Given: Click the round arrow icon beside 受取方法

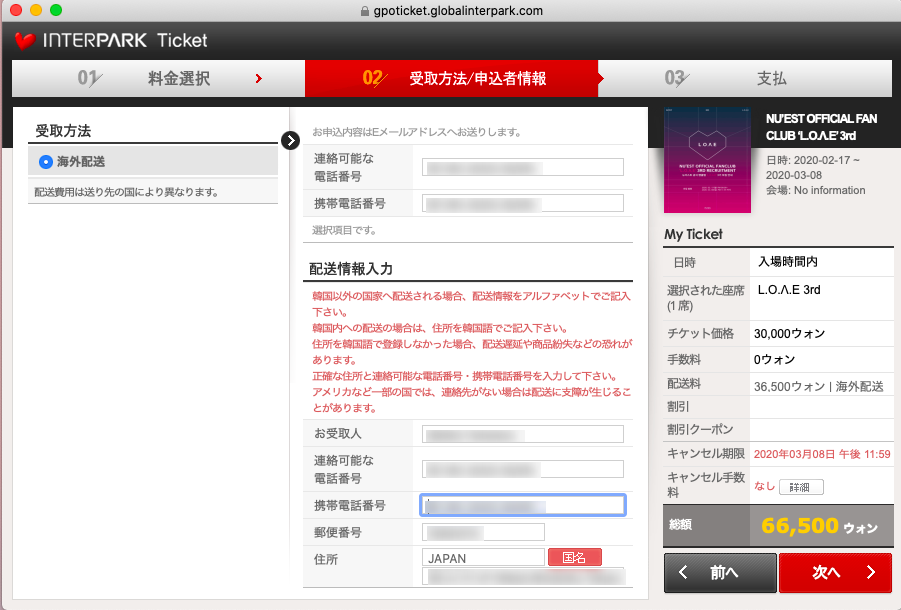Looking at the screenshot, I should (x=291, y=140).
